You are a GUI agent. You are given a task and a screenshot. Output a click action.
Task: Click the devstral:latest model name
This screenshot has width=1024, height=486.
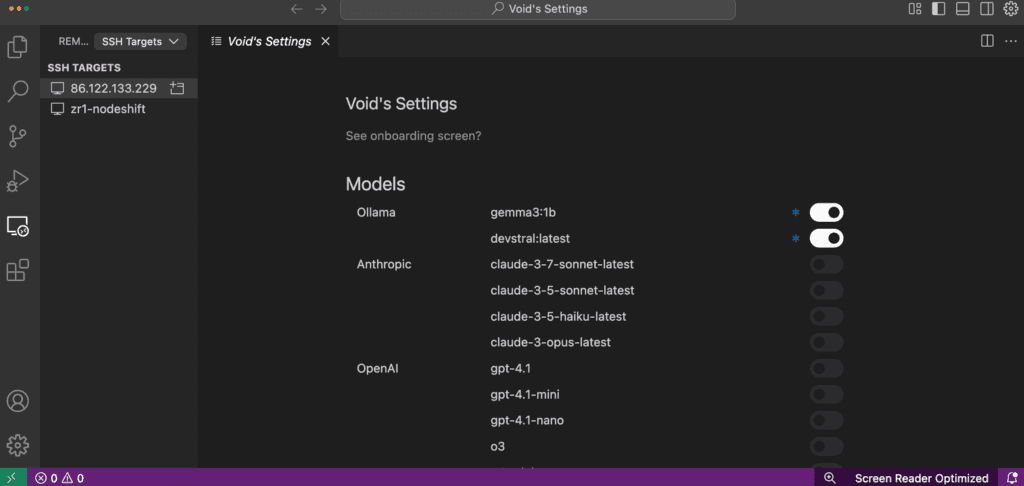pyautogui.click(x=530, y=238)
